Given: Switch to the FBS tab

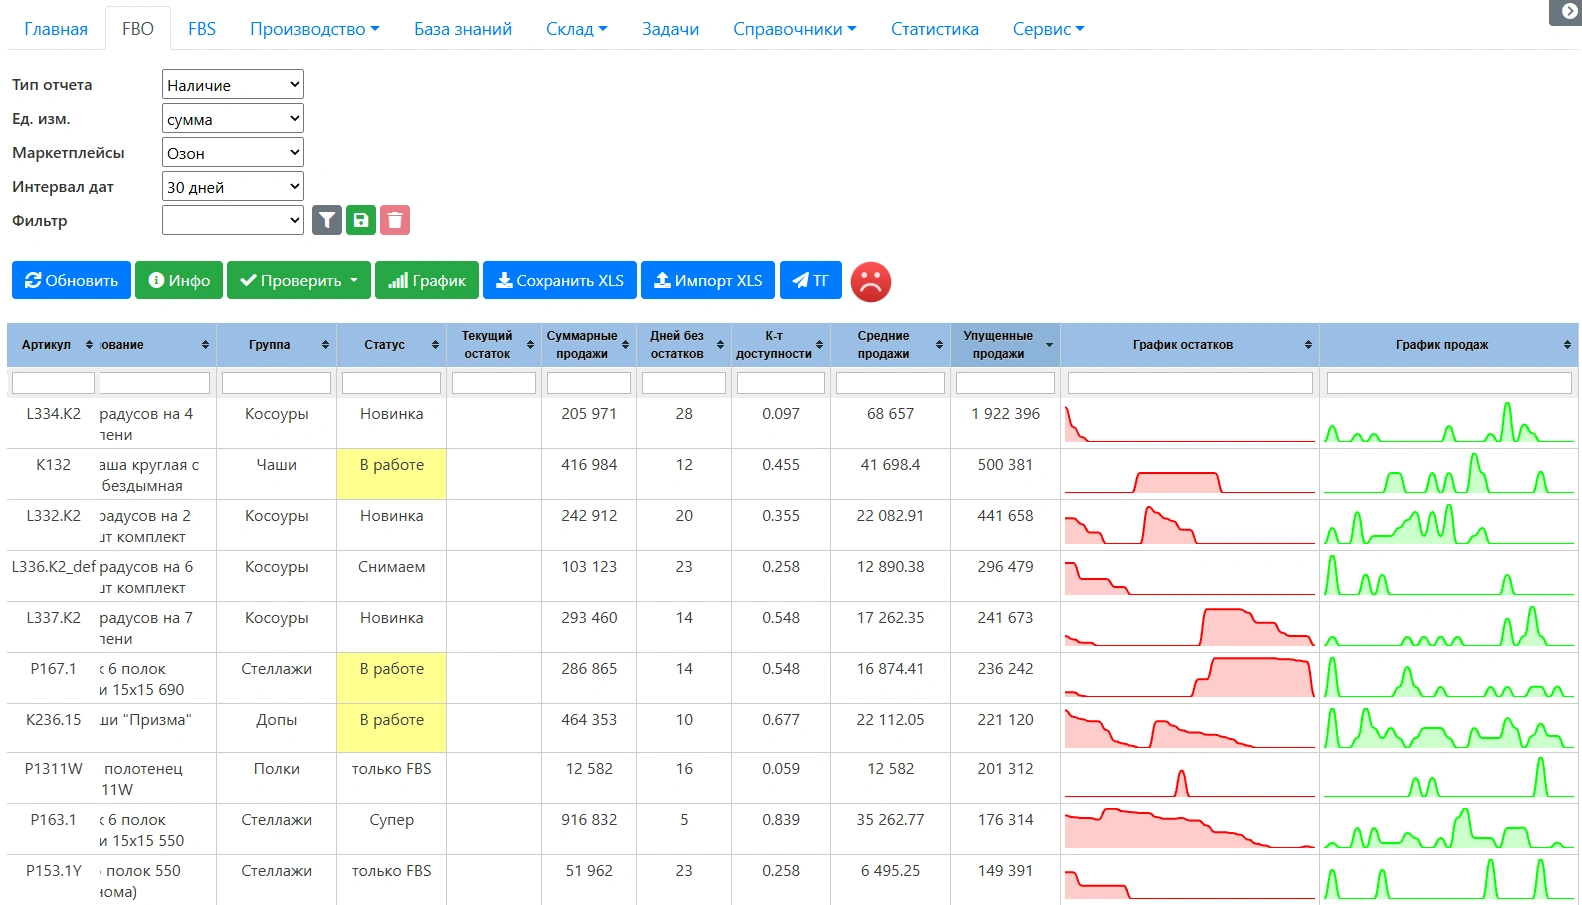Looking at the screenshot, I should [202, 29].
